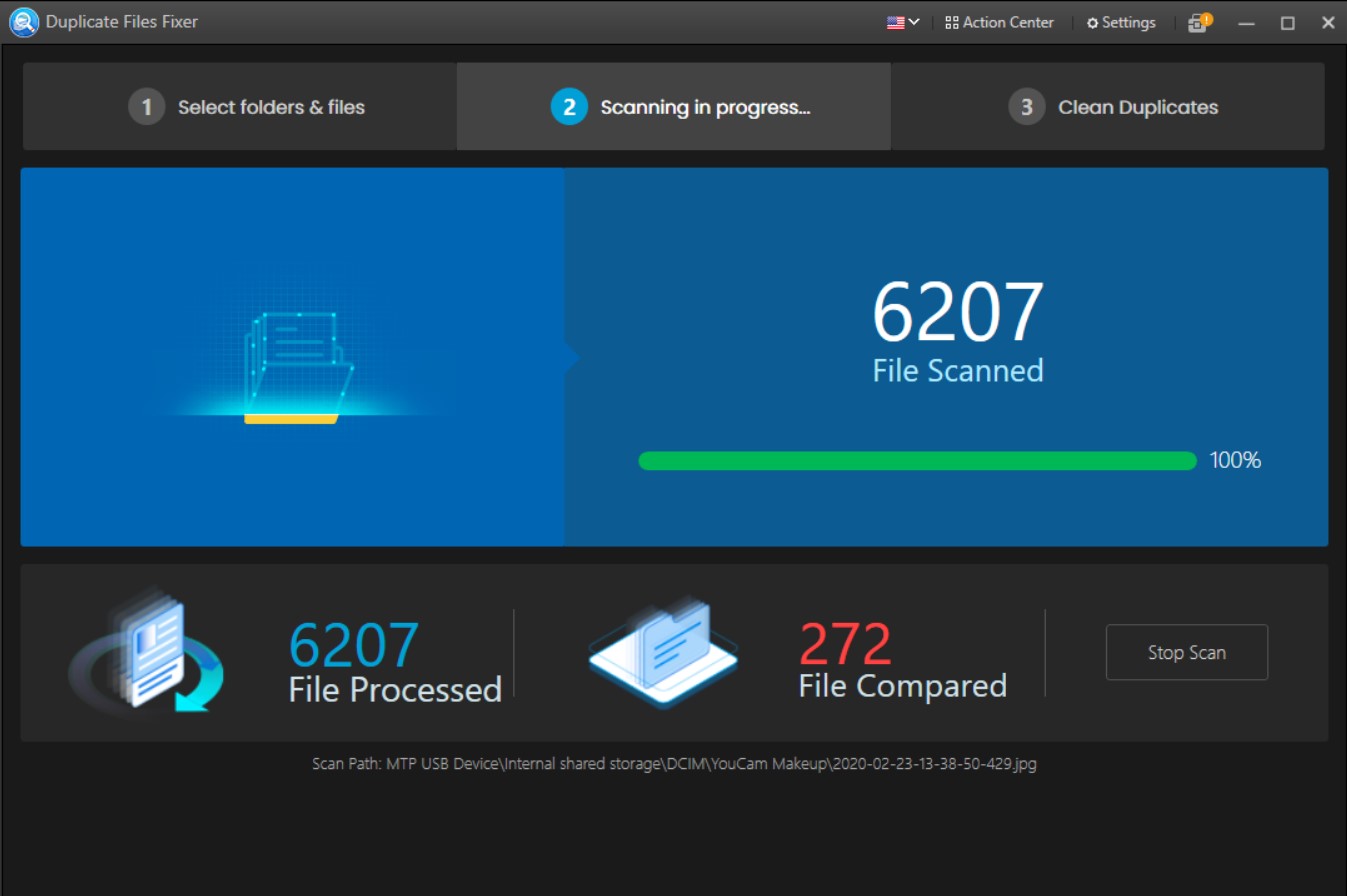
Task: Minimize the Duplicate Files Fixer window
Action: click(x=1246, y=22)
